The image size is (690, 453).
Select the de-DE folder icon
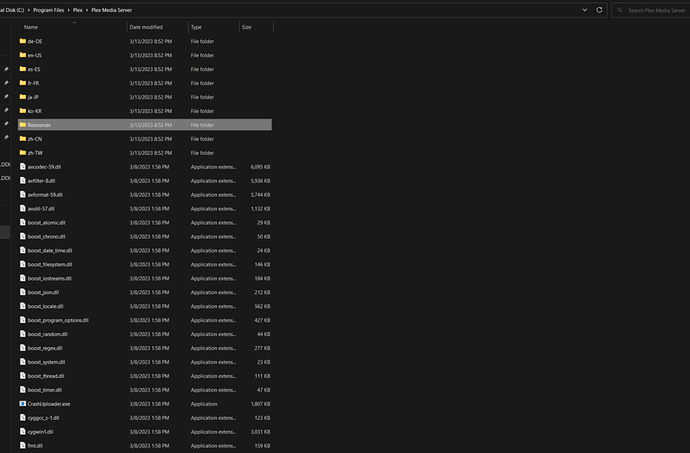tap(22, 41)
